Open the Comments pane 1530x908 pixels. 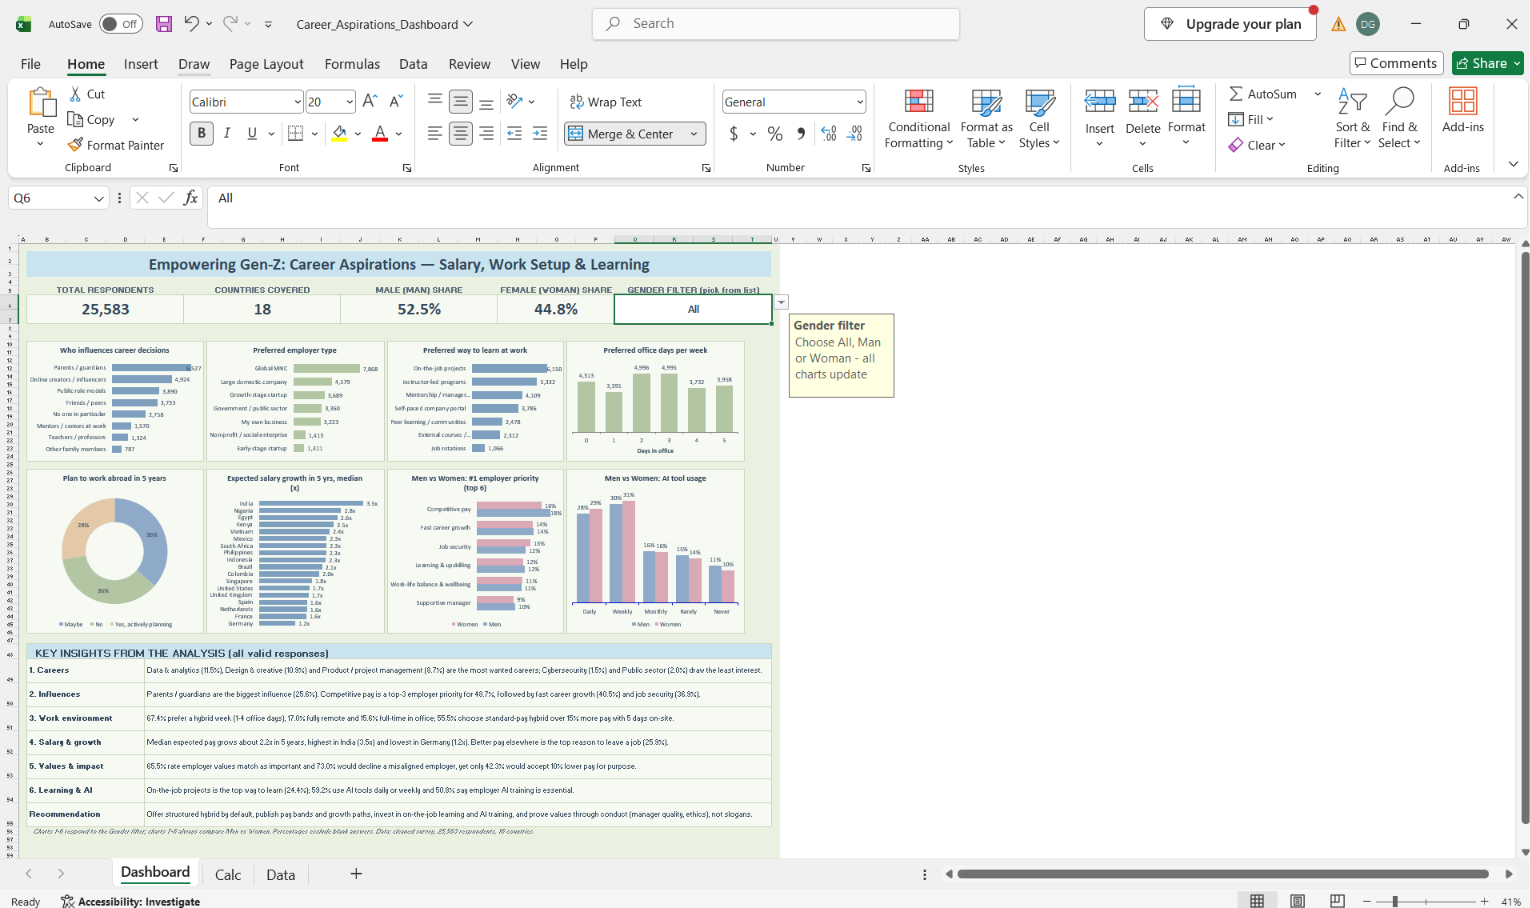click(x=1396, y=63)
